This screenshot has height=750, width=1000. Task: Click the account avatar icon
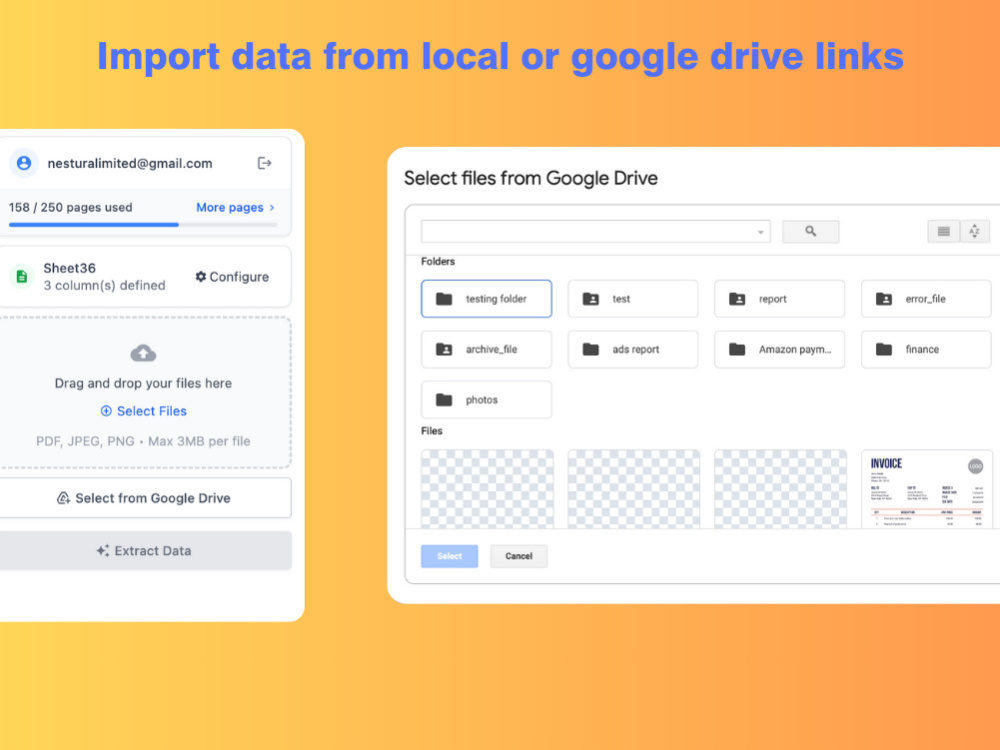coord(24,163)
